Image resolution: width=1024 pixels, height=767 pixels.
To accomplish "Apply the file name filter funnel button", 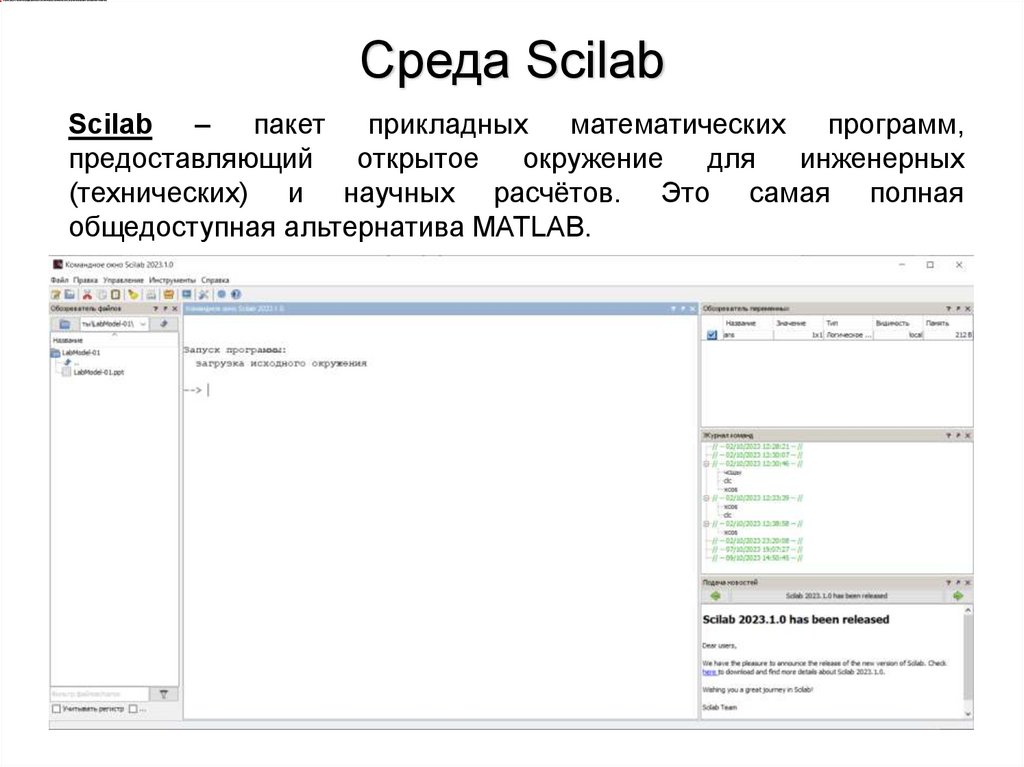I will point(164,694).
